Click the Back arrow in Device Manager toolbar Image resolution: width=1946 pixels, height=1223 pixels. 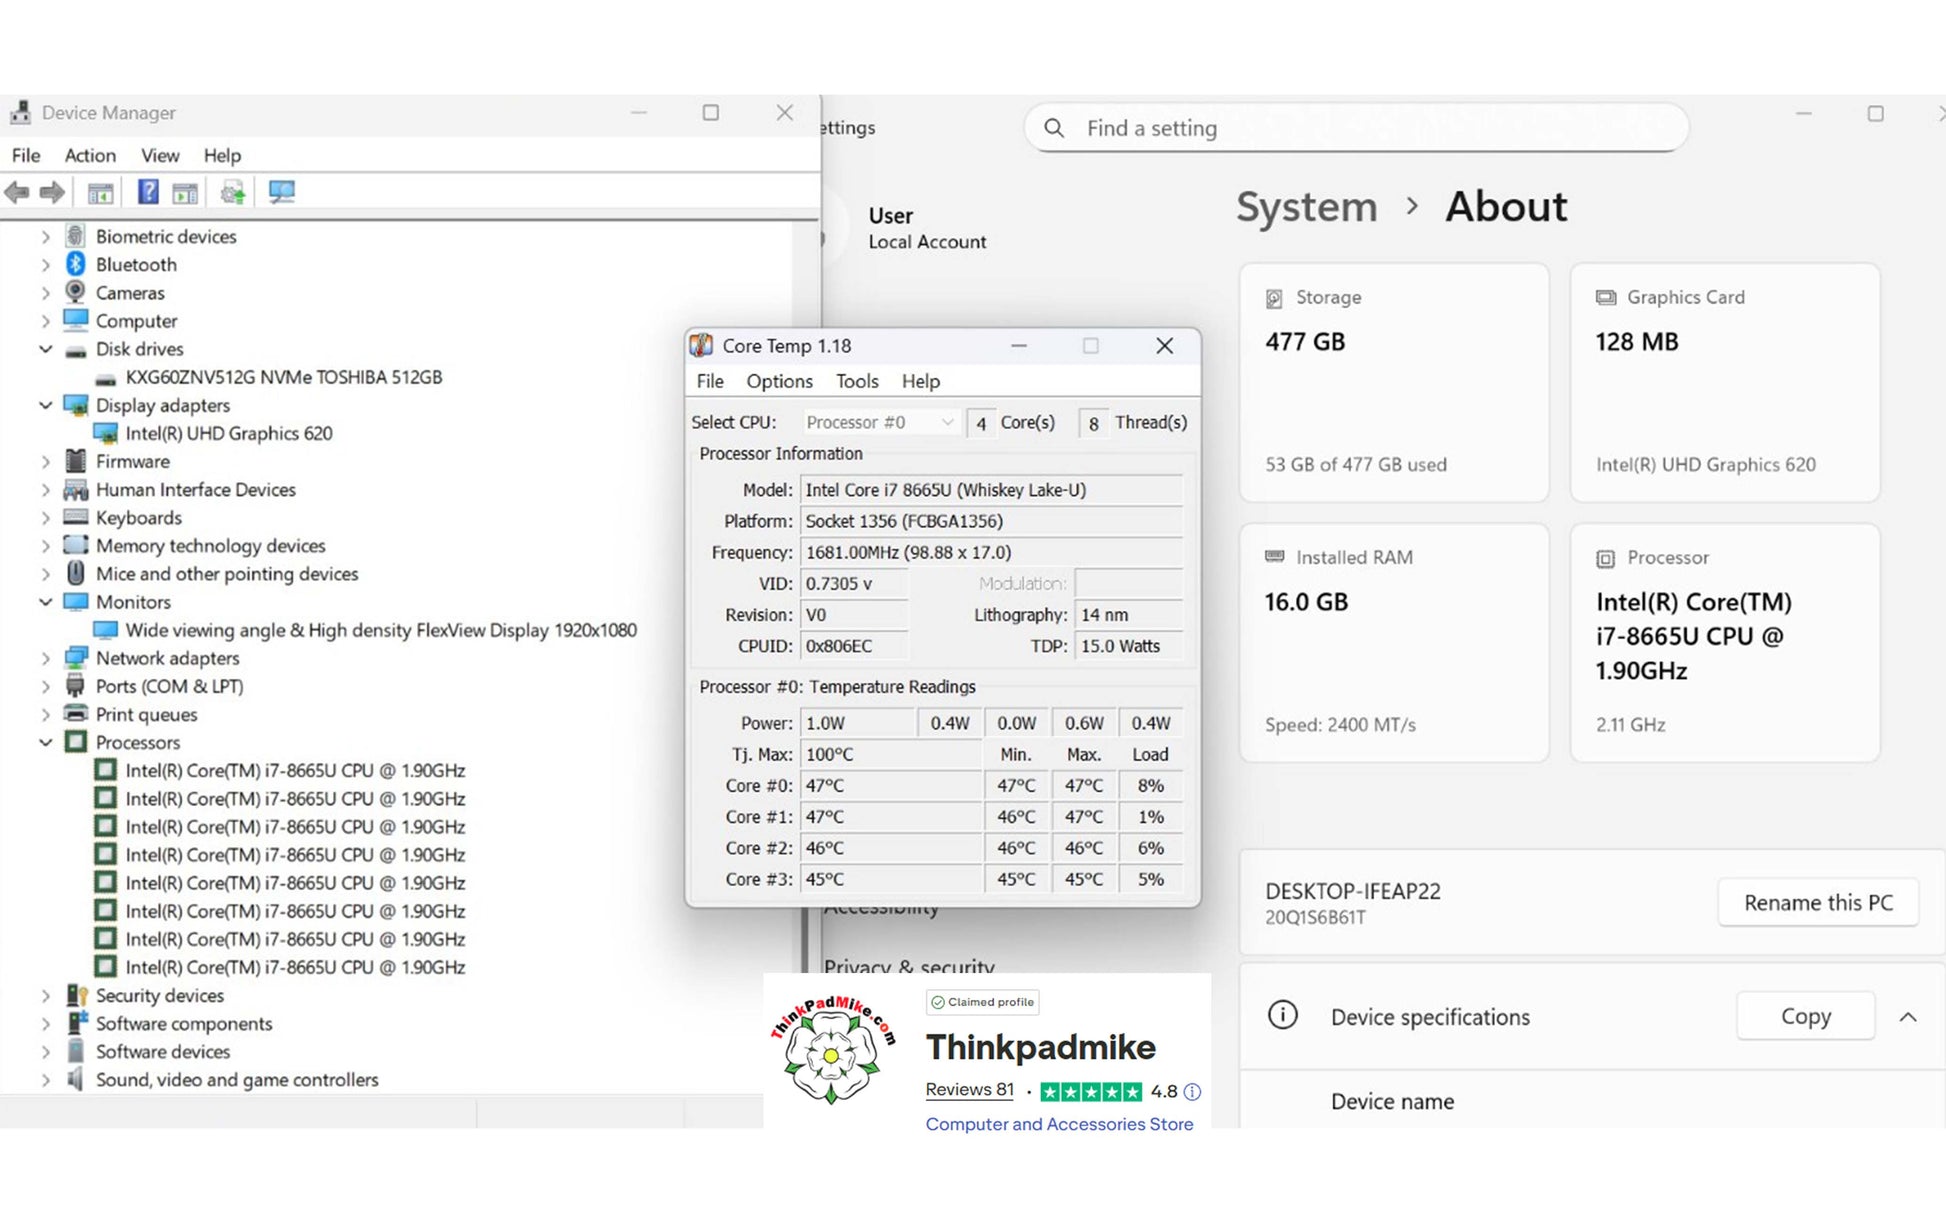(x=17, y=192)
